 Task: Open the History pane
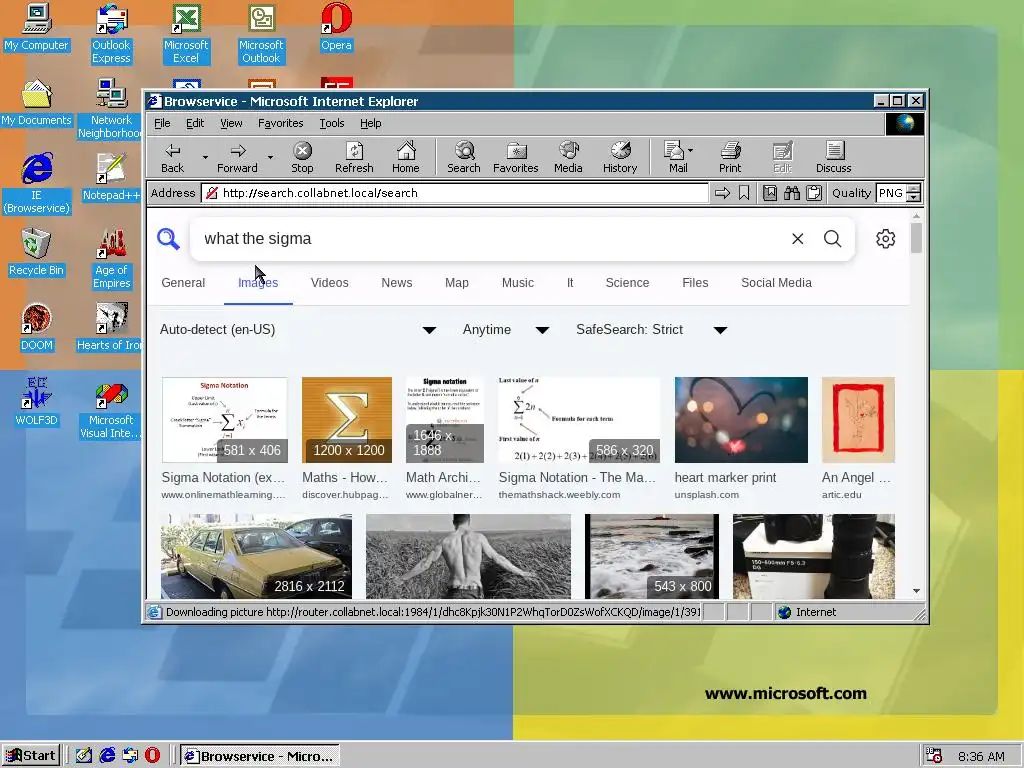pos(620,157)
